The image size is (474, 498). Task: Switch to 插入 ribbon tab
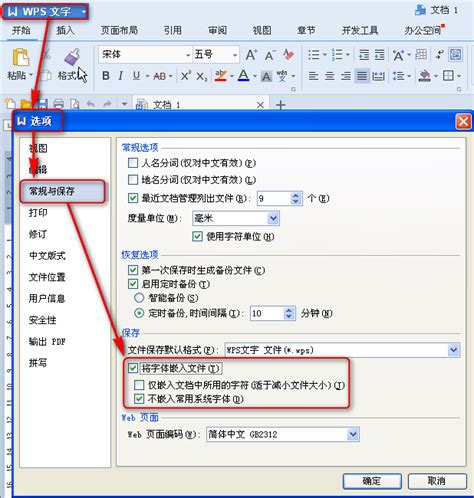pyautogui.click(x=65, y=31)
